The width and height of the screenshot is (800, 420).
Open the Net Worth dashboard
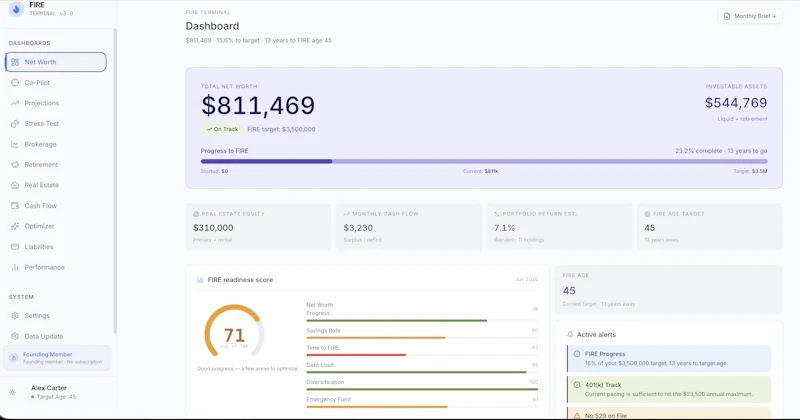56,62
